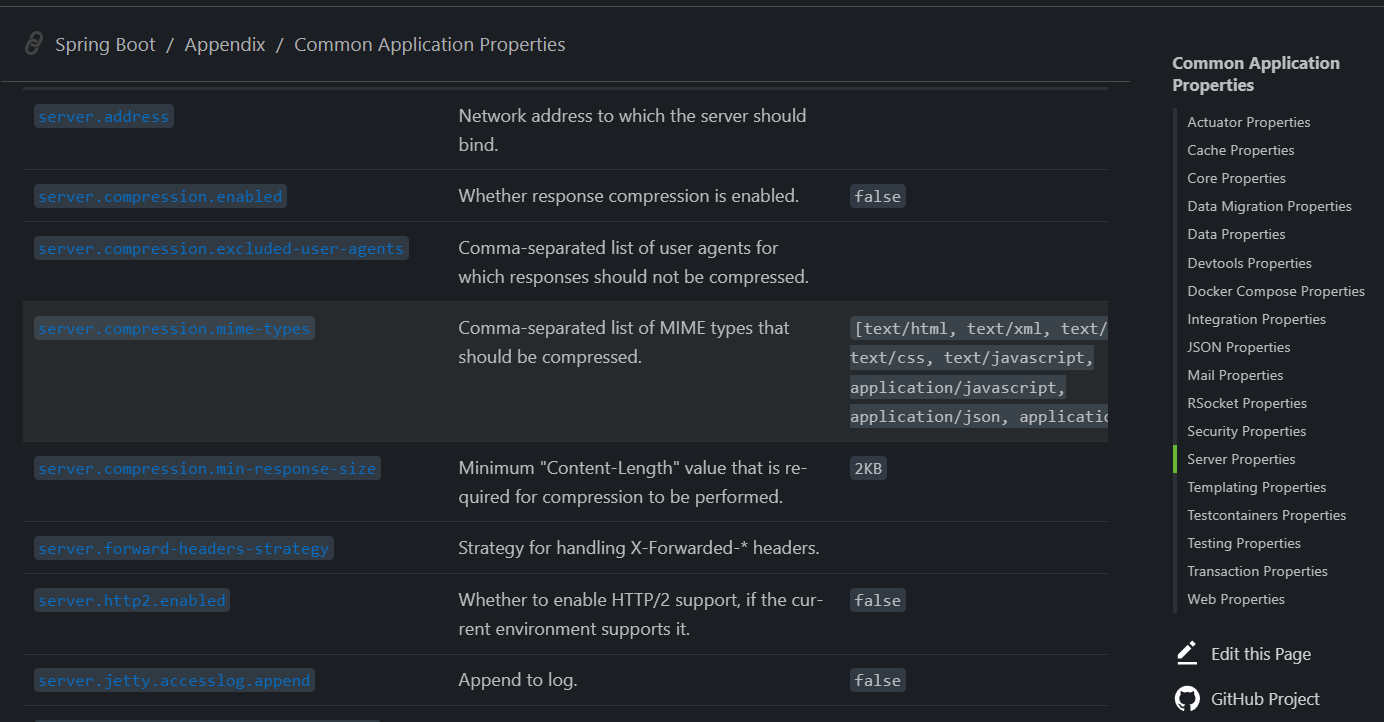This screenshot has height=722, width=1384.
Task: Click server.jetty.accesslog.append property link
Action: 174,681
